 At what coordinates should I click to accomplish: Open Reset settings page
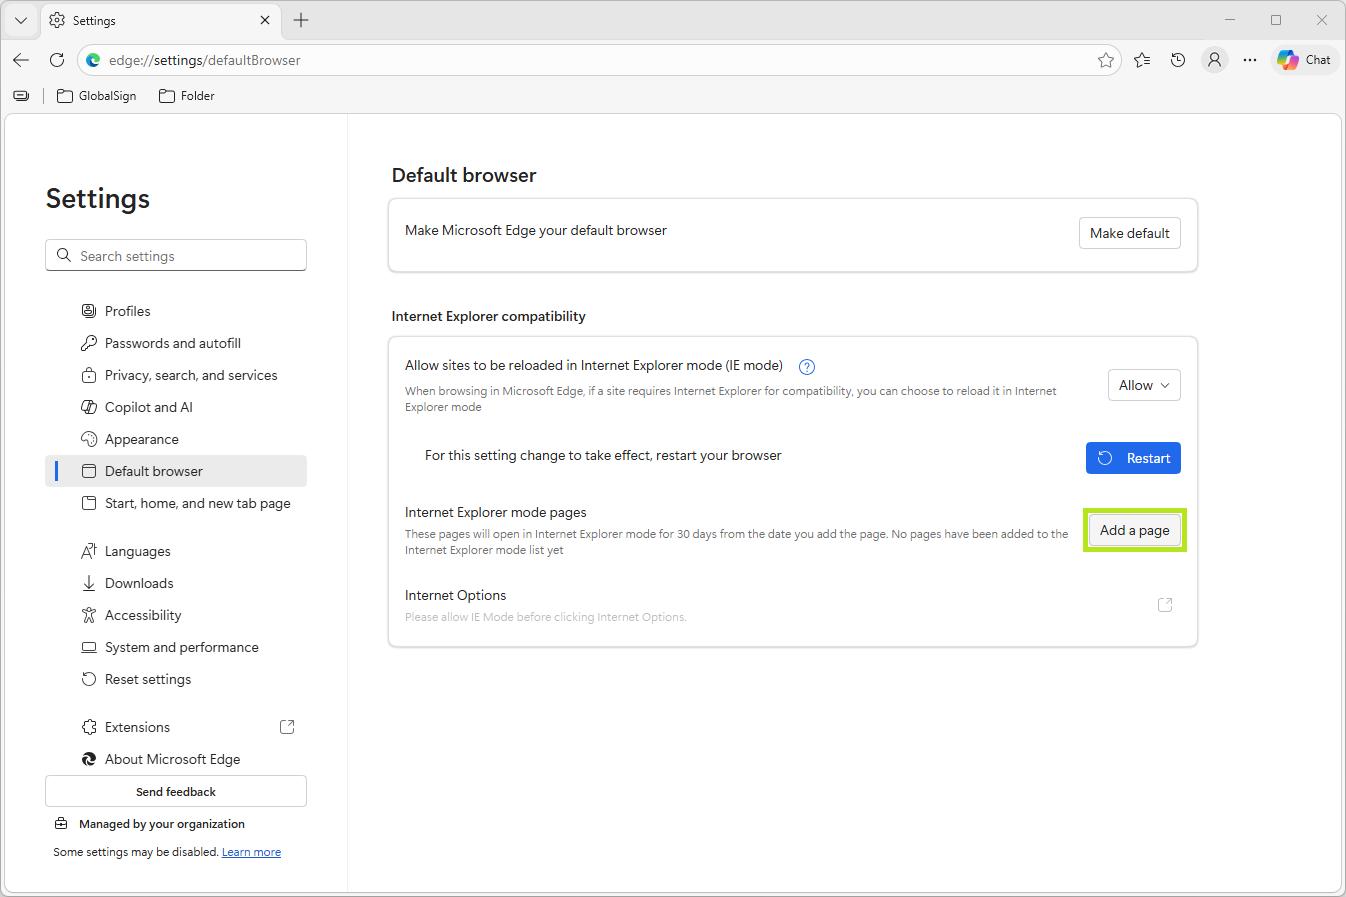pyautogui.click(x=176, y=679)
